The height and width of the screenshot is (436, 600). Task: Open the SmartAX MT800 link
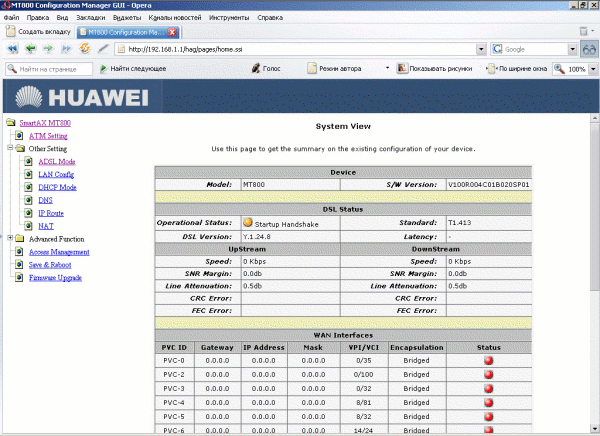[45, 123]
